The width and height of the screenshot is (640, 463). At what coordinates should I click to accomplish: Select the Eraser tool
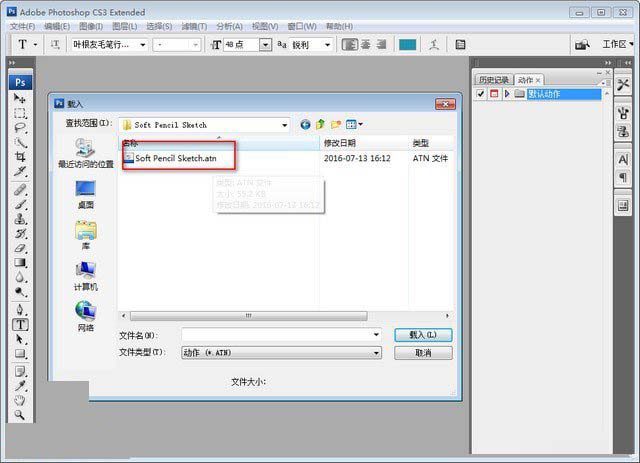(20, 248)
